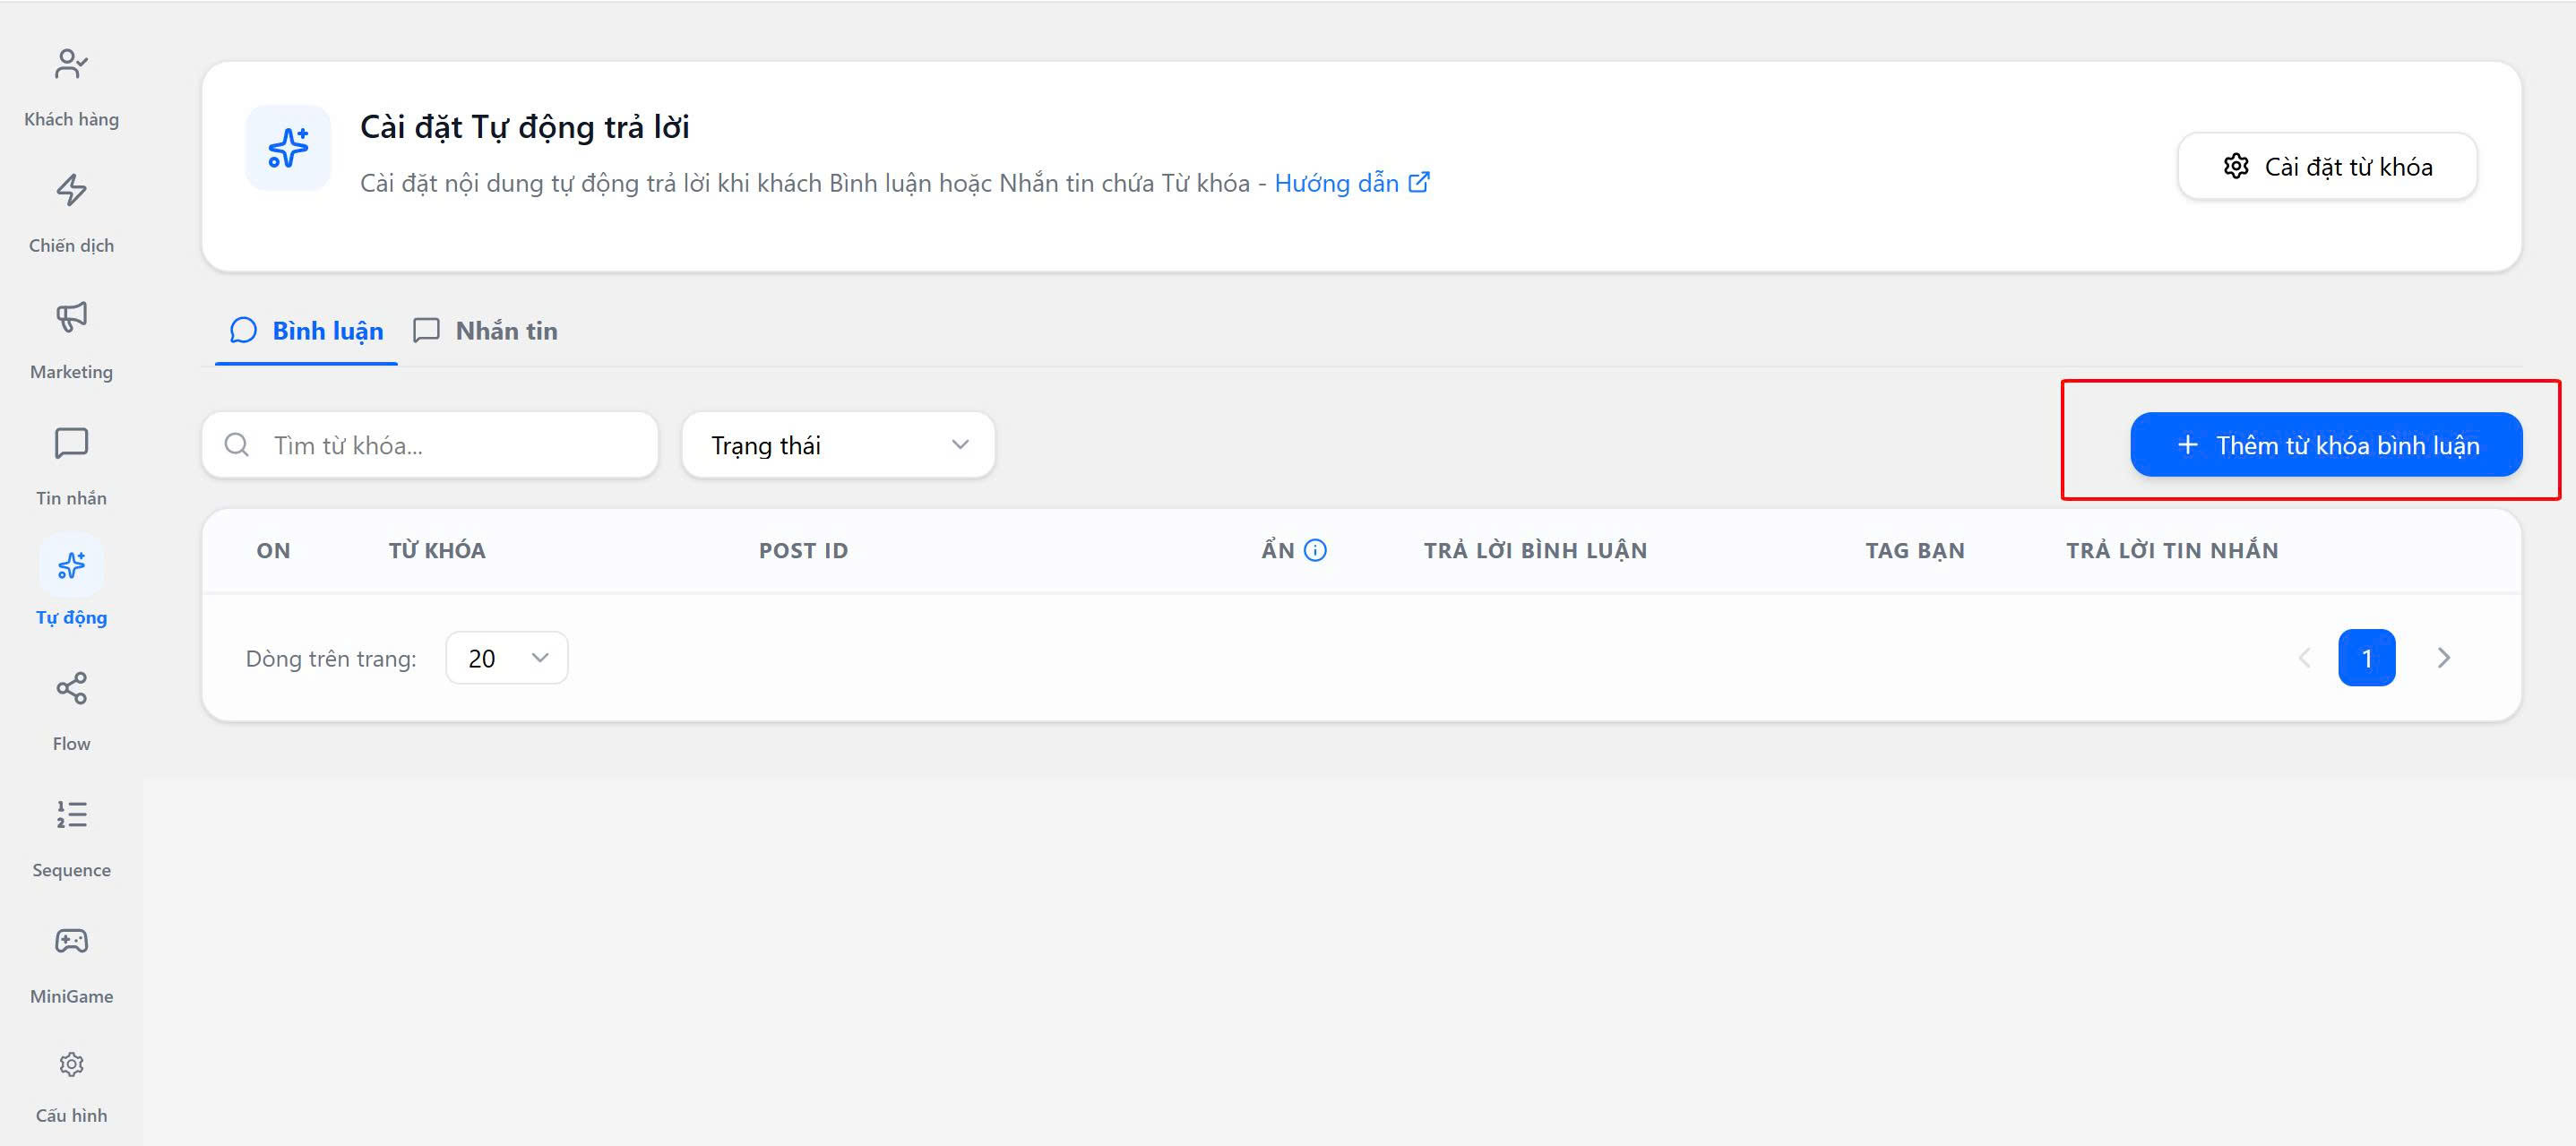Go to Marketing megaphone icon
2576x1146 pixels.
(71, 317)
